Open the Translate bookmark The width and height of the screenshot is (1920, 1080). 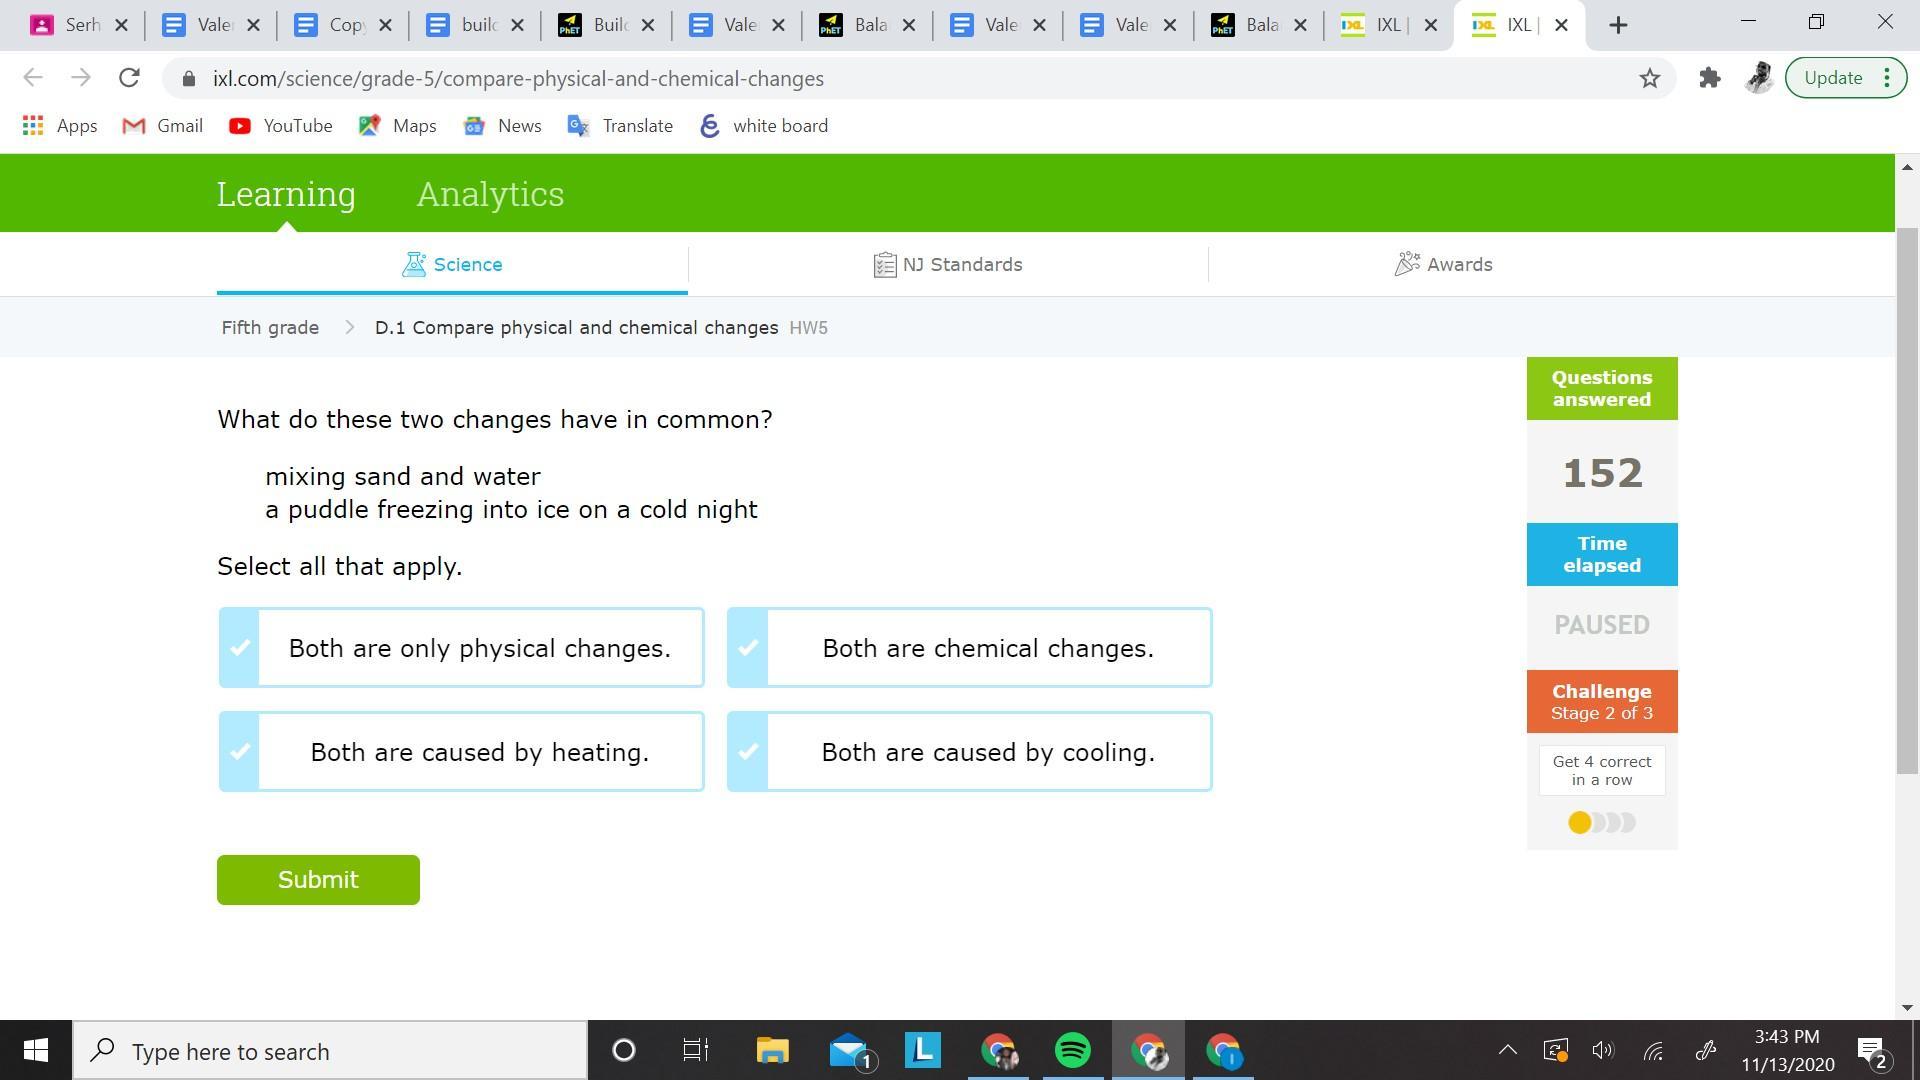(x=620, y=126)
